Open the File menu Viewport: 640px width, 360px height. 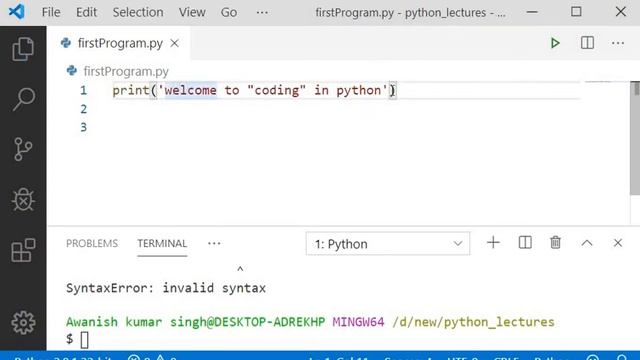pos(51,12)
